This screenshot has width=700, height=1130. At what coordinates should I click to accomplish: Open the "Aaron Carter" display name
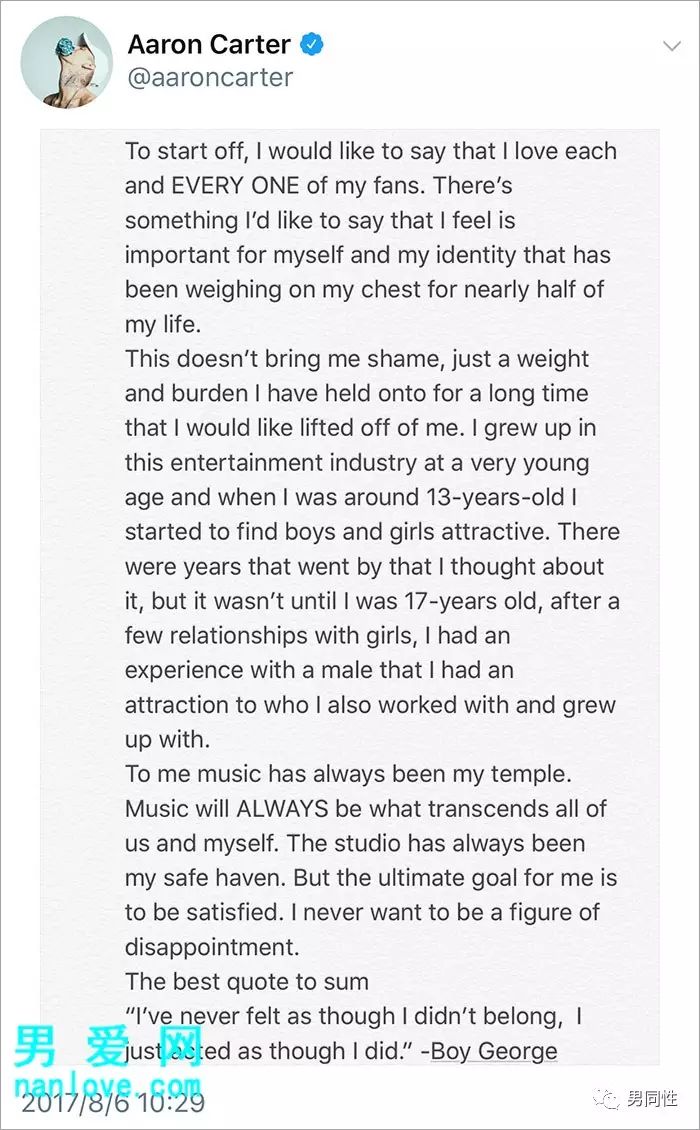tap(209, 45)
